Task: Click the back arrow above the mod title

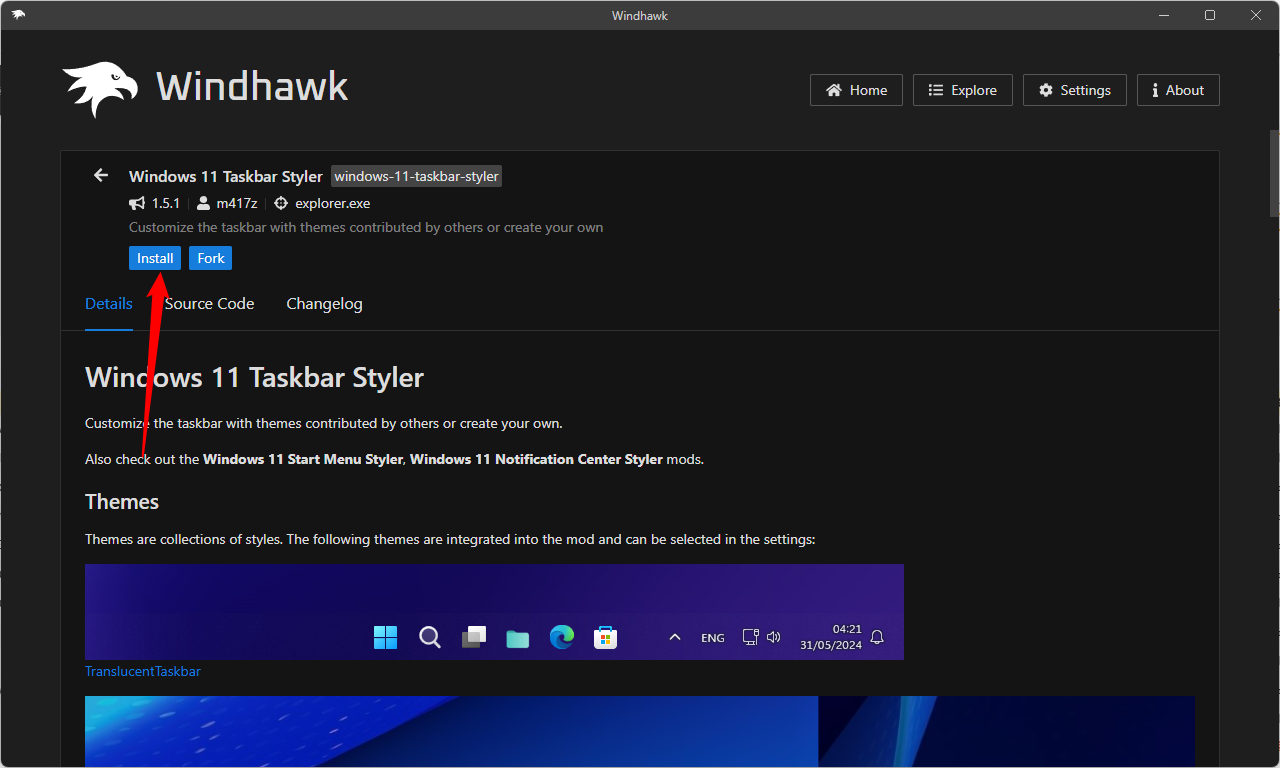Action: click(100, 175)
